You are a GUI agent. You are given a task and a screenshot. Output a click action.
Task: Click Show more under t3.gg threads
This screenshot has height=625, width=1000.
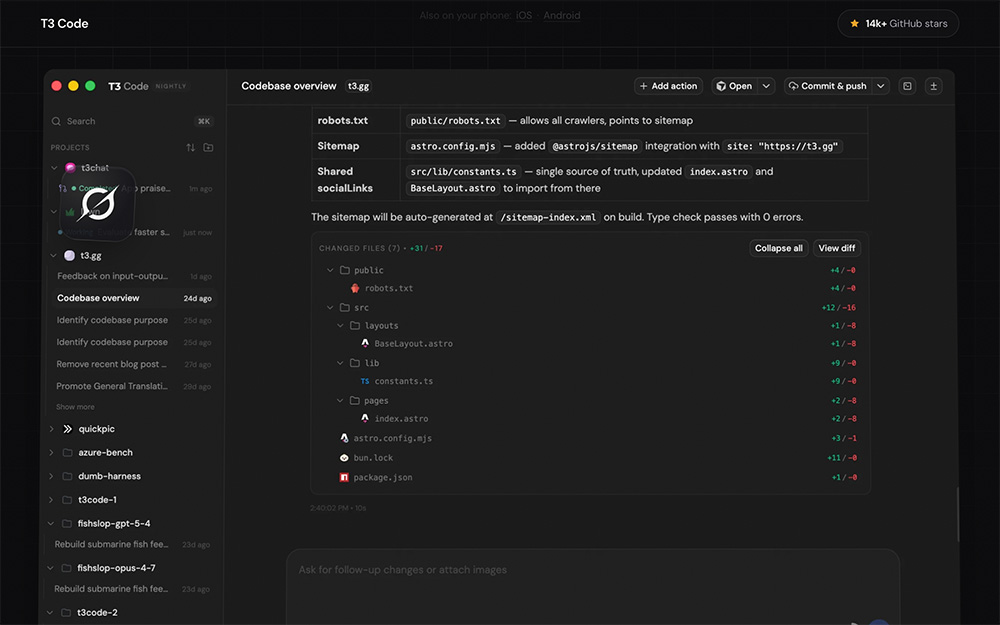75,407
